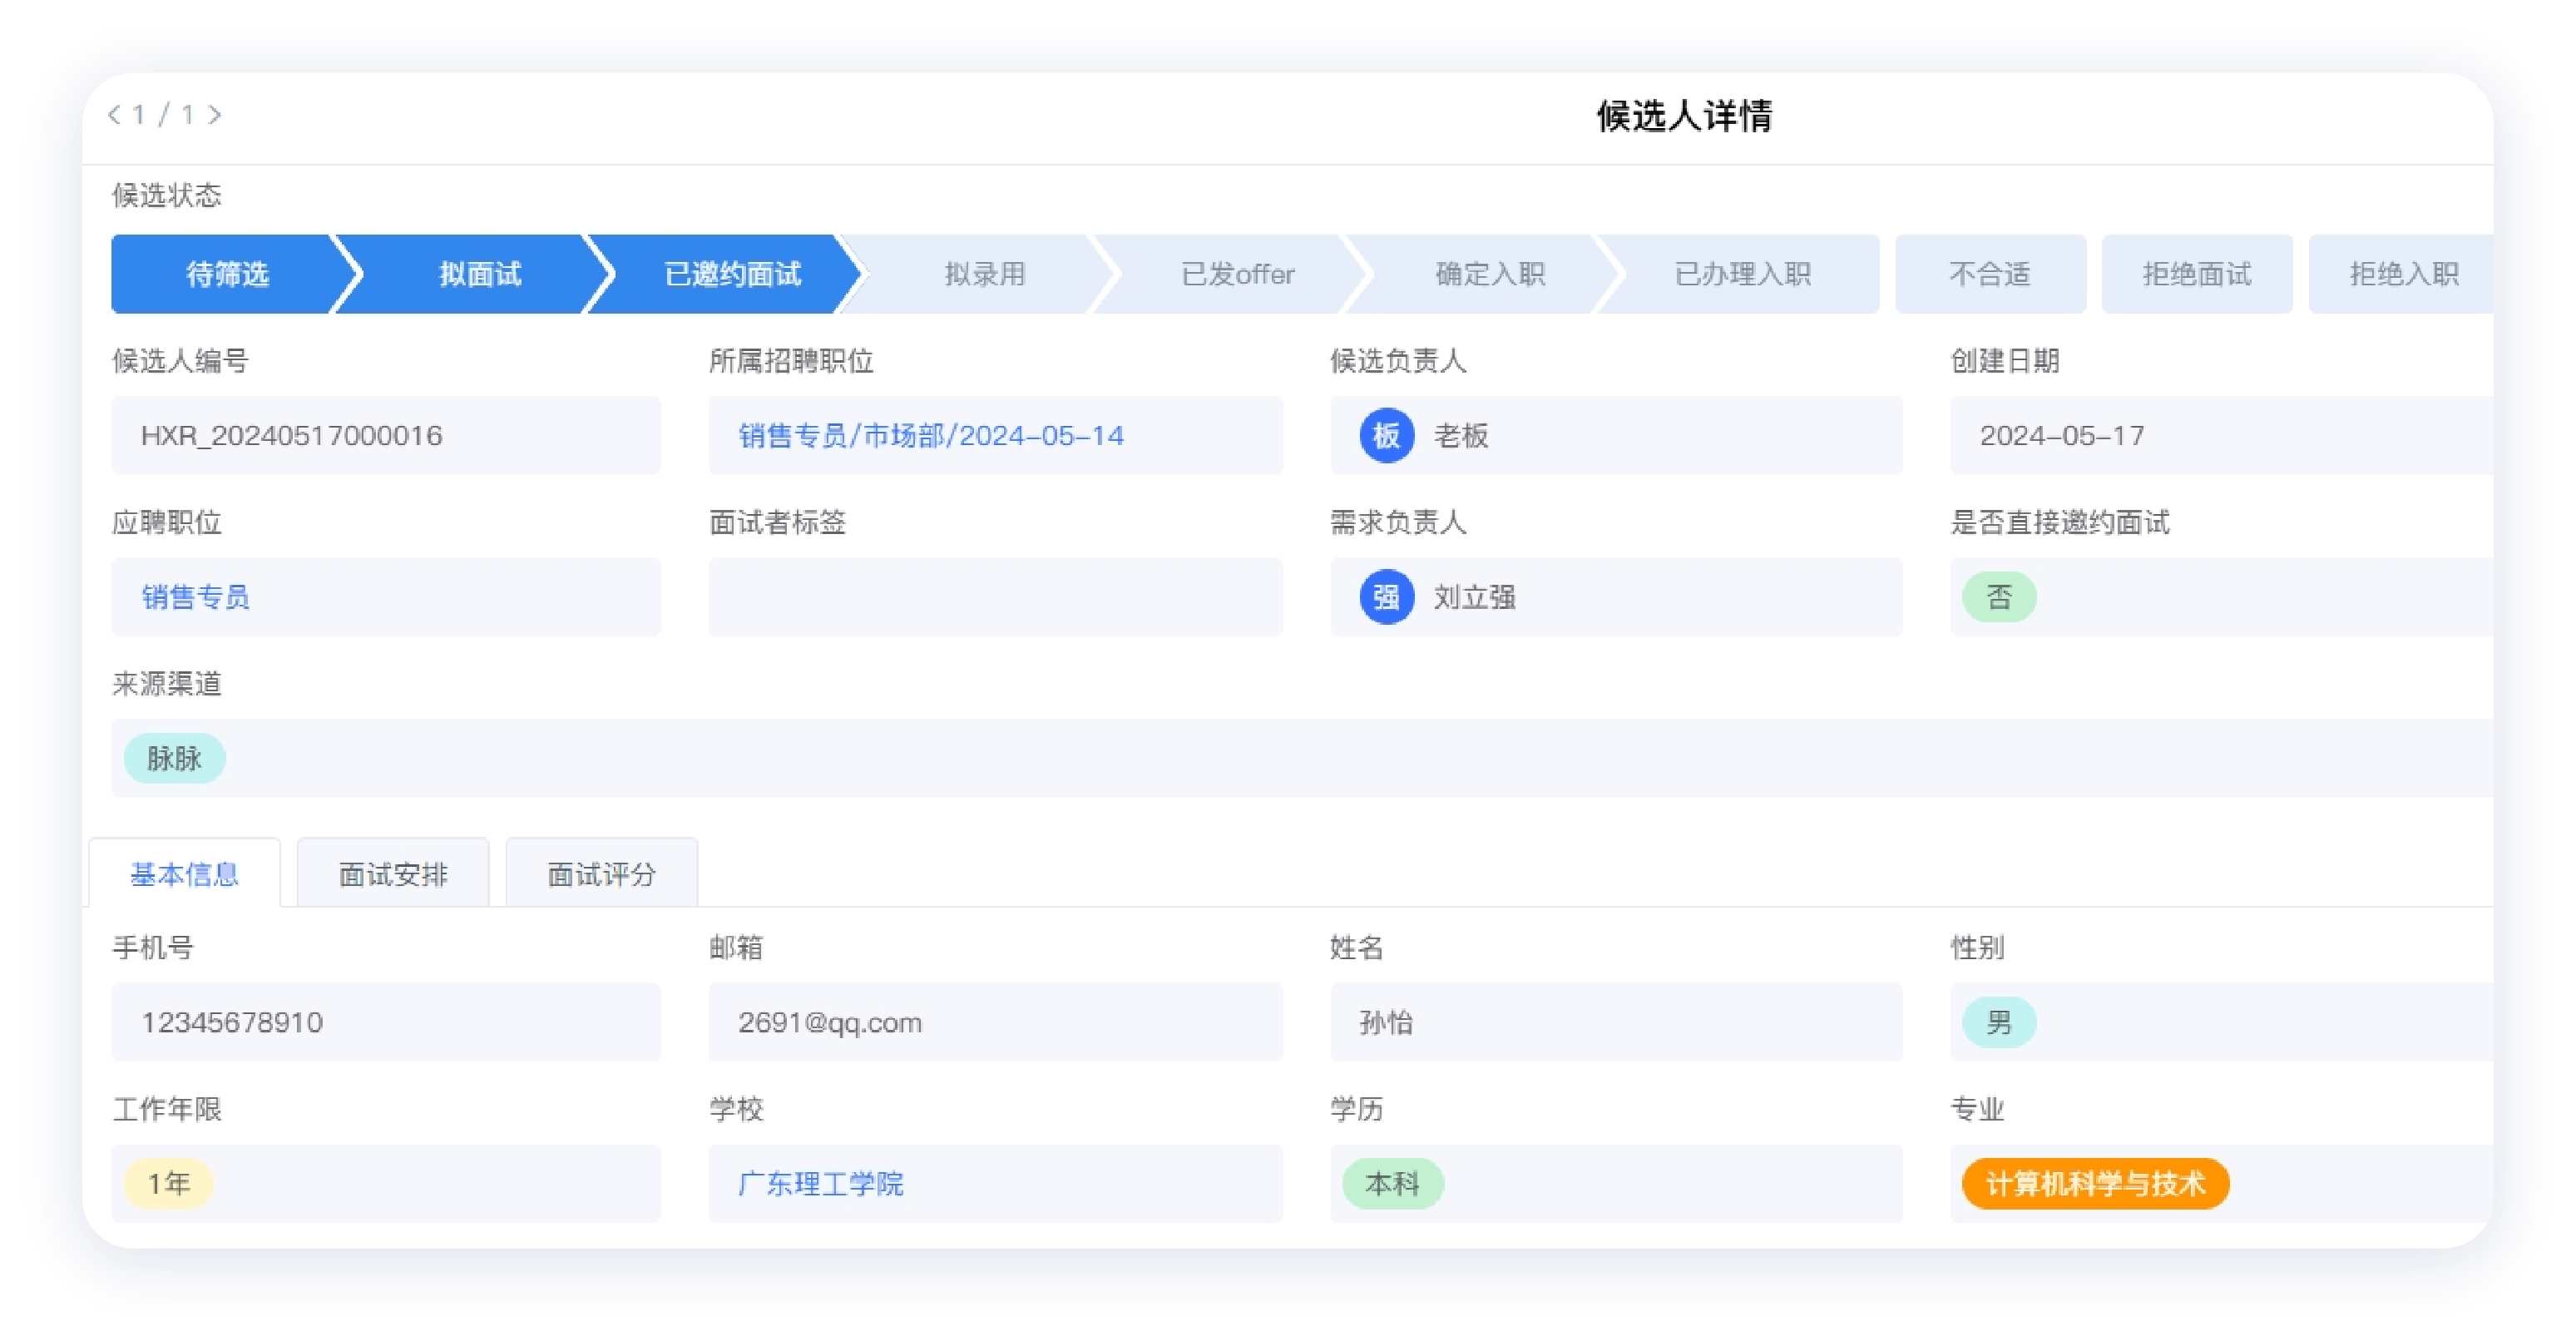
Task: Open the 面试安排 tab
Action: (x=393, y=874)
